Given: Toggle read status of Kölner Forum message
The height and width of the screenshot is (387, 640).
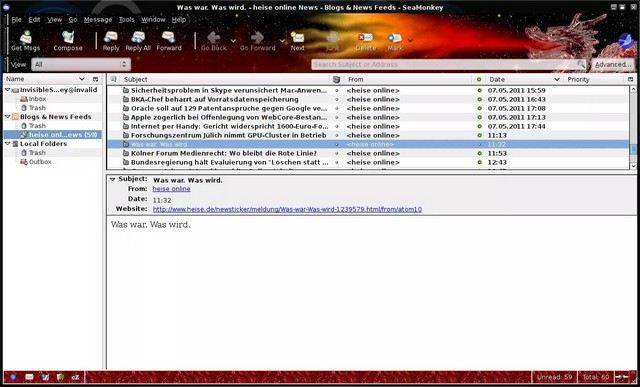Looking at the screenshot, I should [479, 153].
